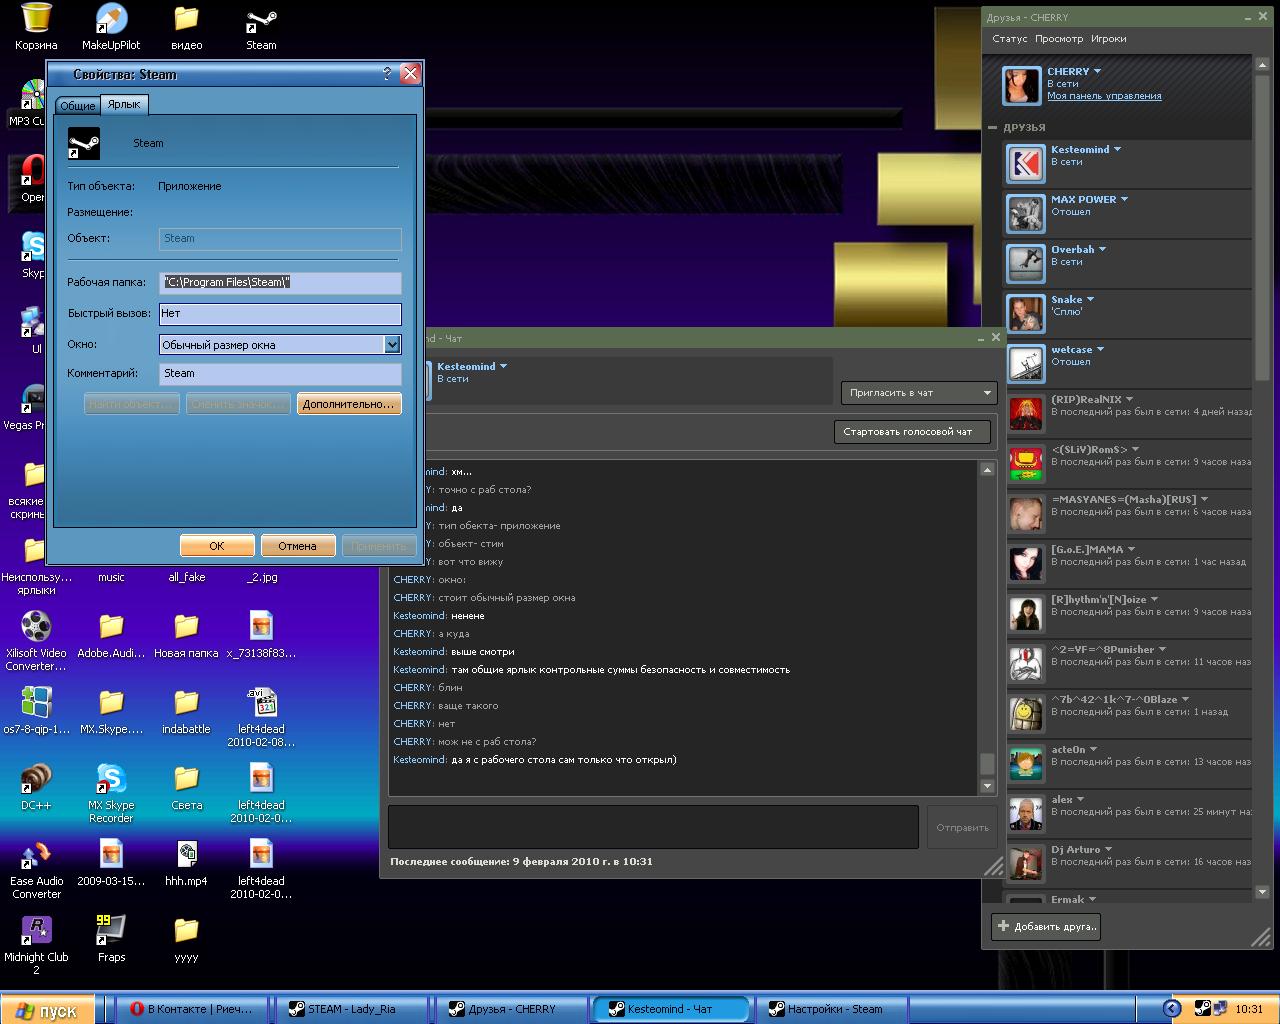
Task: Open the Overbah friend dropdown arrow
Action: click(1103, 249)
